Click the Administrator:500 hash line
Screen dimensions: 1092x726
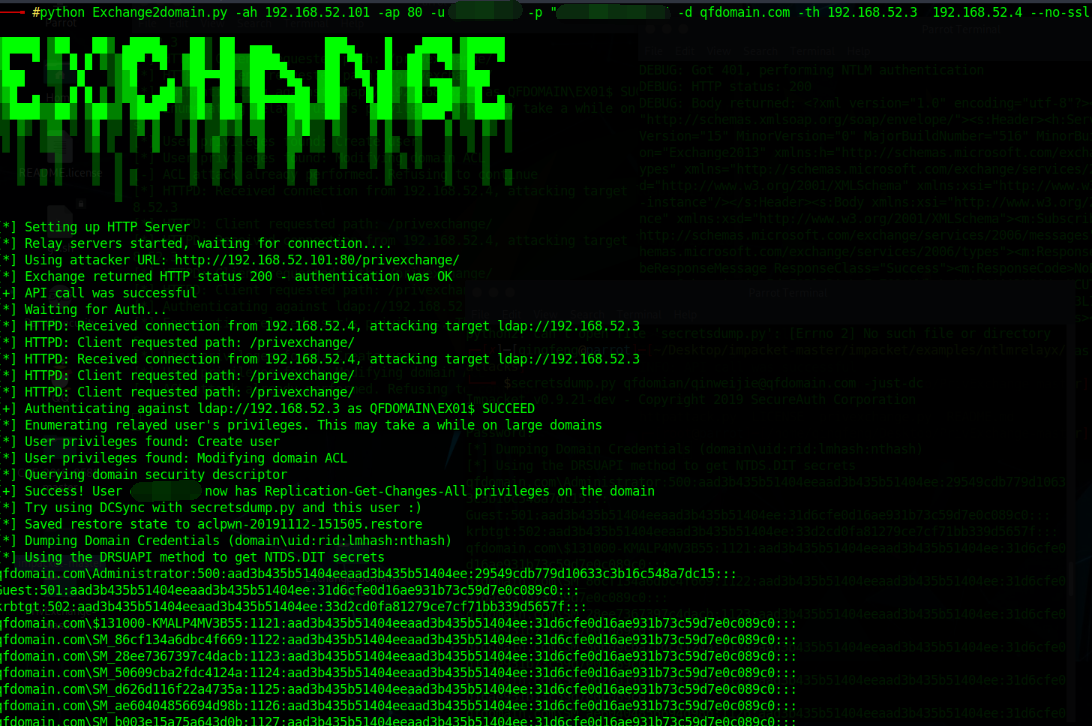point(368,574)
